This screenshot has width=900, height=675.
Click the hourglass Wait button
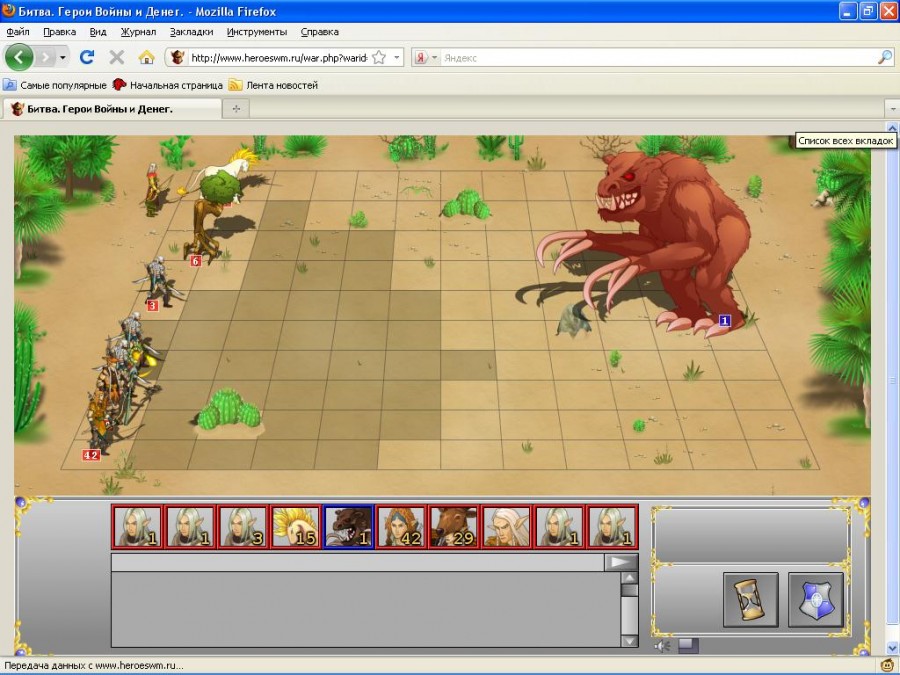(751, 599)
